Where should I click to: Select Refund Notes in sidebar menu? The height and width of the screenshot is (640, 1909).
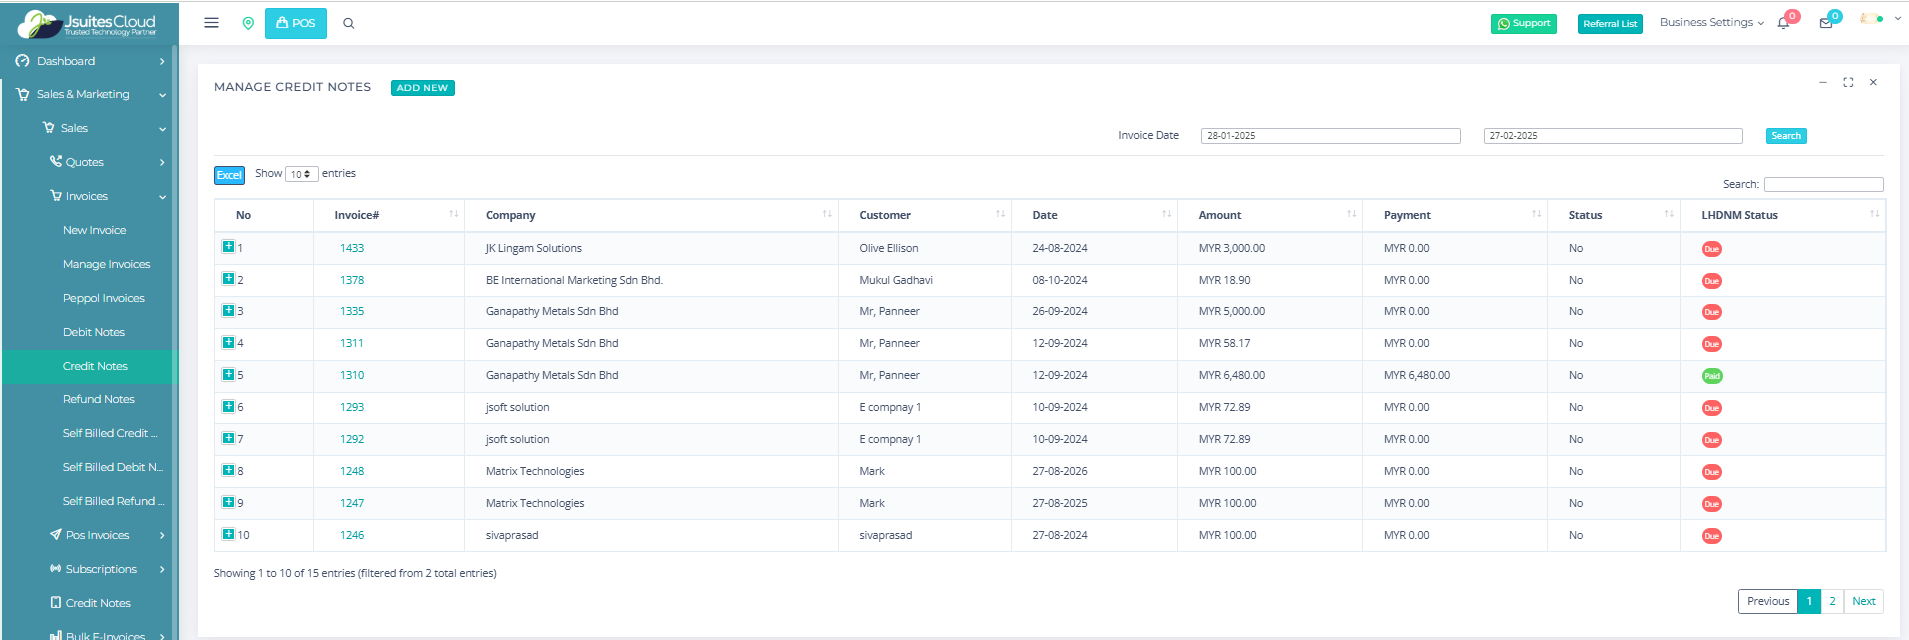coord(98,399)
